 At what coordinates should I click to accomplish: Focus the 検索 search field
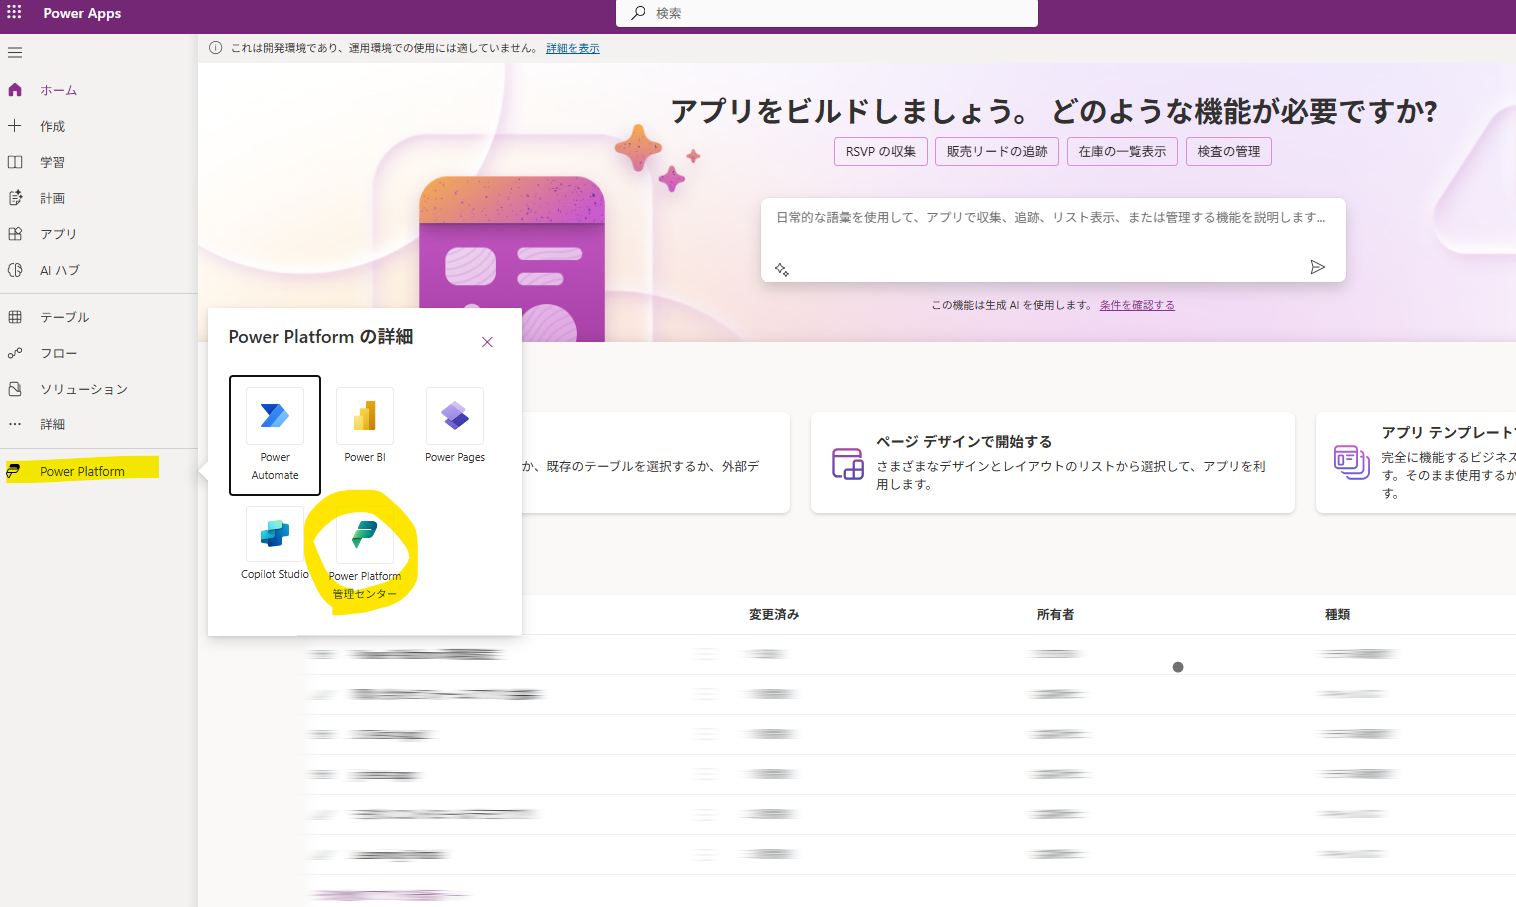click(x=827, y=13)
